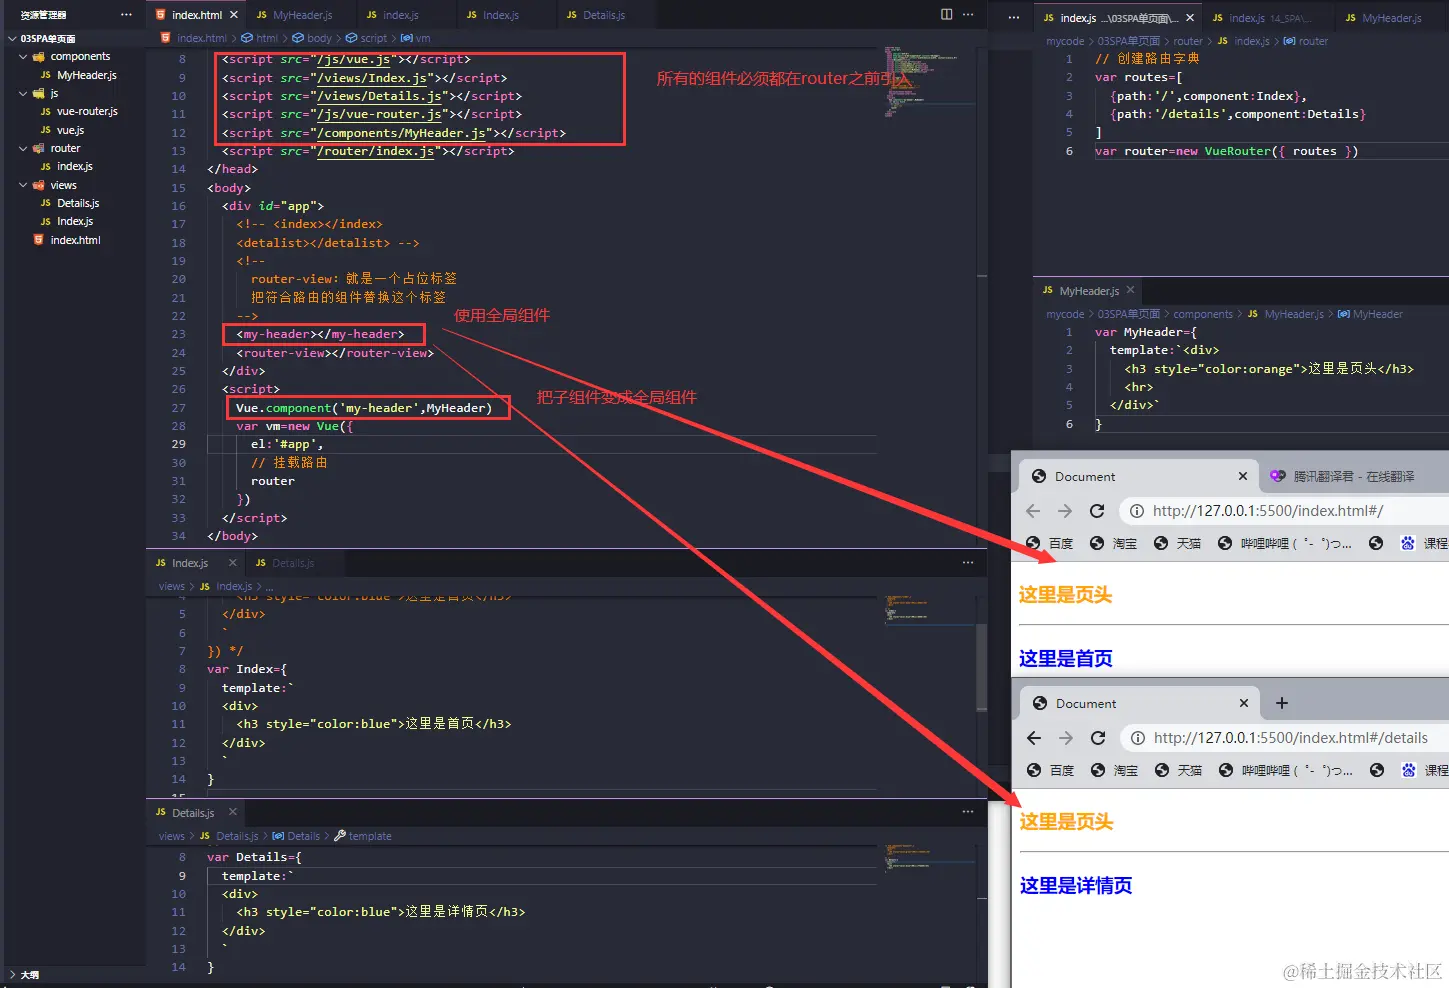Open 天猫 bookmark in the browser with 腾讯翻译君 tab
This screenshot has height=988, width=1449.
point(1177,543)
